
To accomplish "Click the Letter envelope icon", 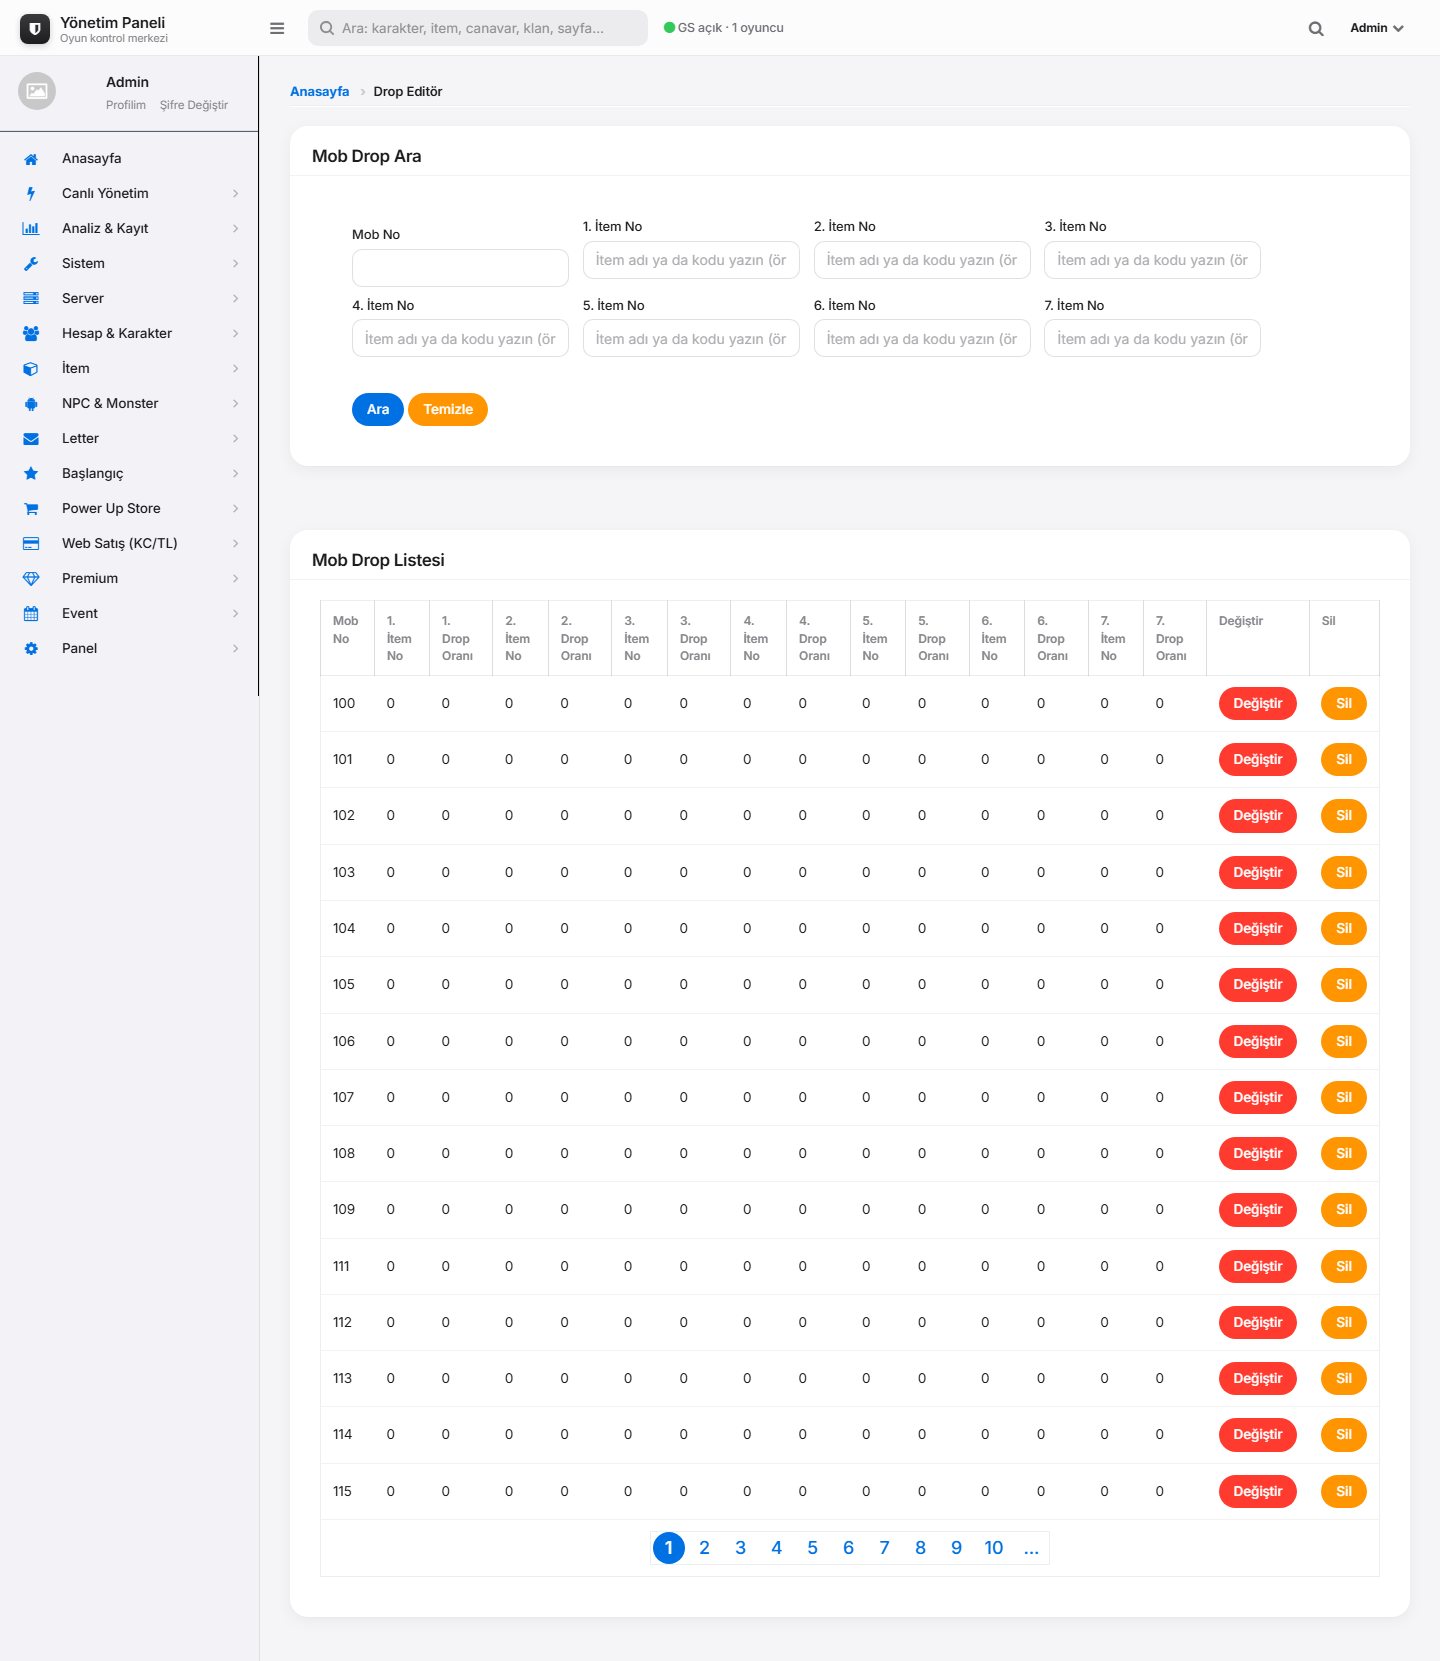I will (31, 439).
